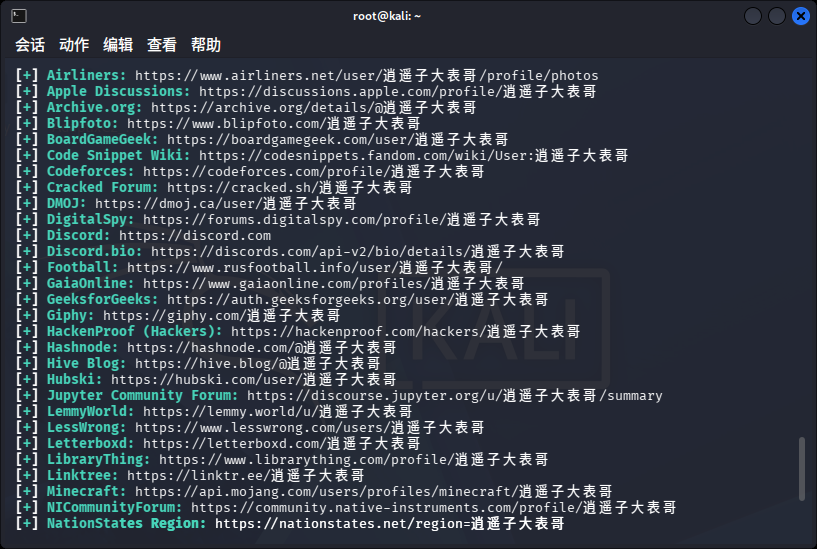
Task: Click the terminal vertical scrollbar thumb
Action: 801,469
